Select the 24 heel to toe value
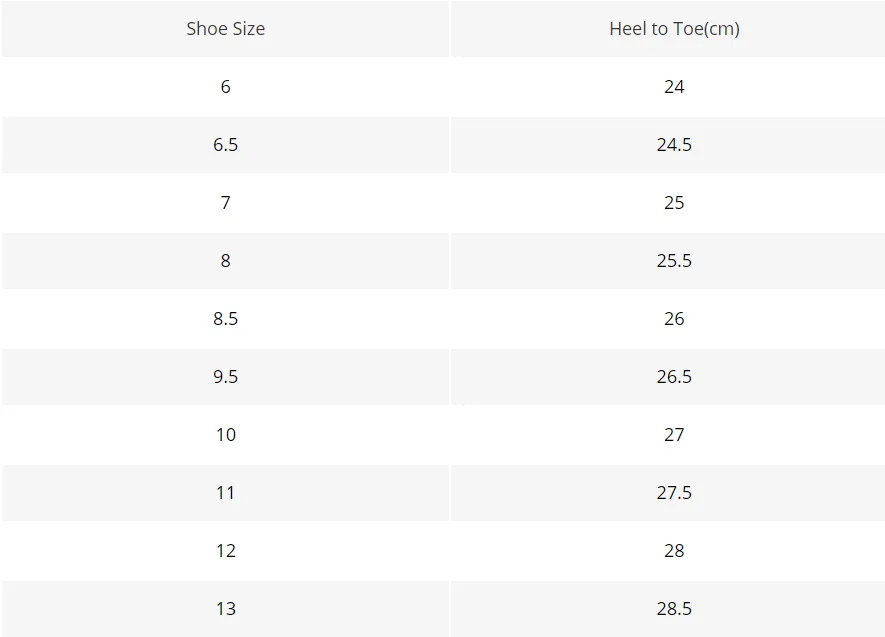885x637 pixels. coord(674,87)
